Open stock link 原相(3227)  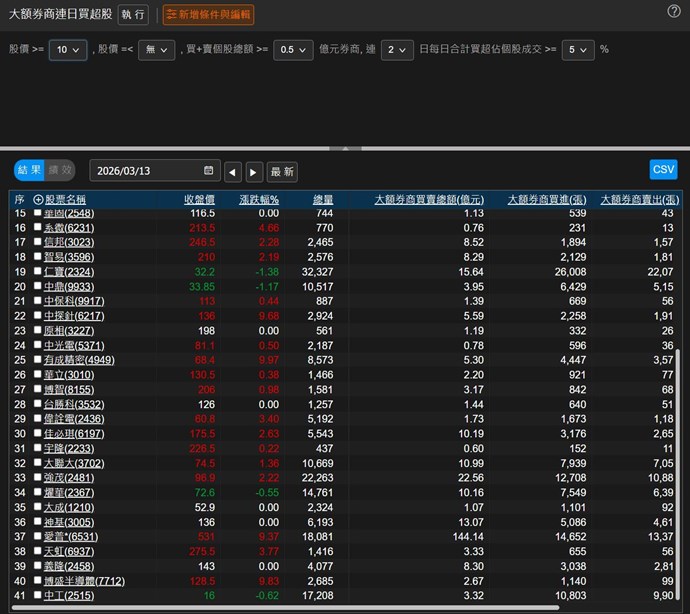tap(69, 331)
